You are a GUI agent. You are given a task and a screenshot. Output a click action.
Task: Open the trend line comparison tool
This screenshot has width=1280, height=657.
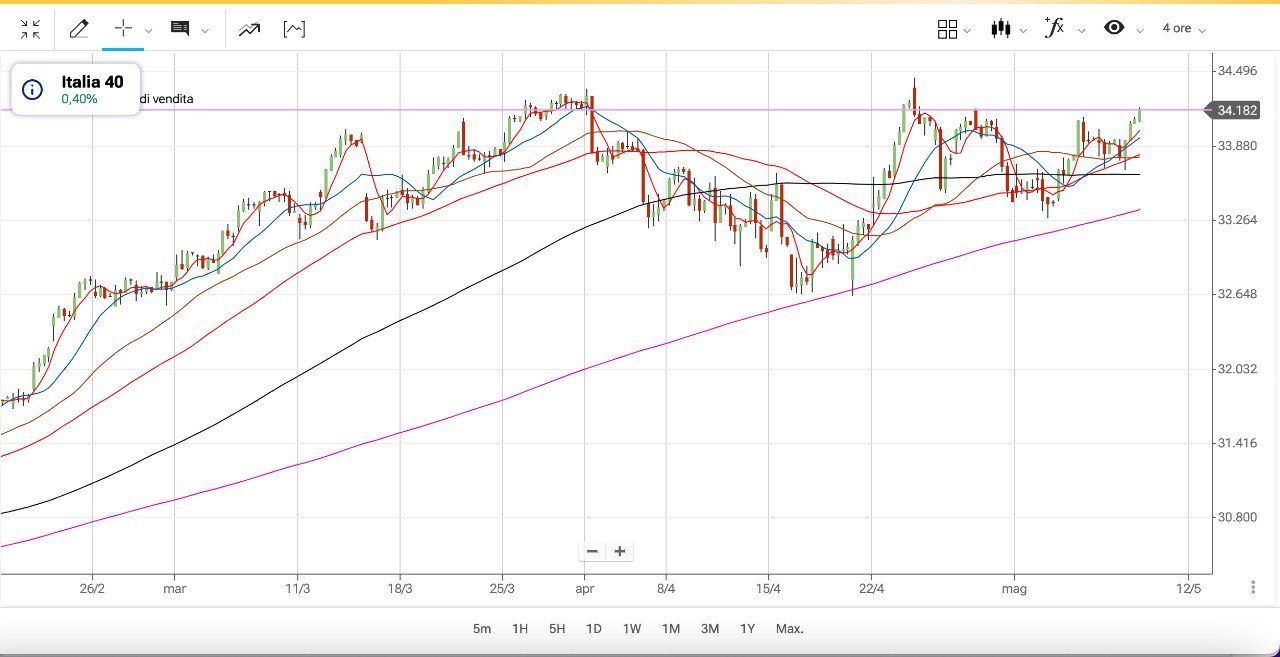point(249,29)
